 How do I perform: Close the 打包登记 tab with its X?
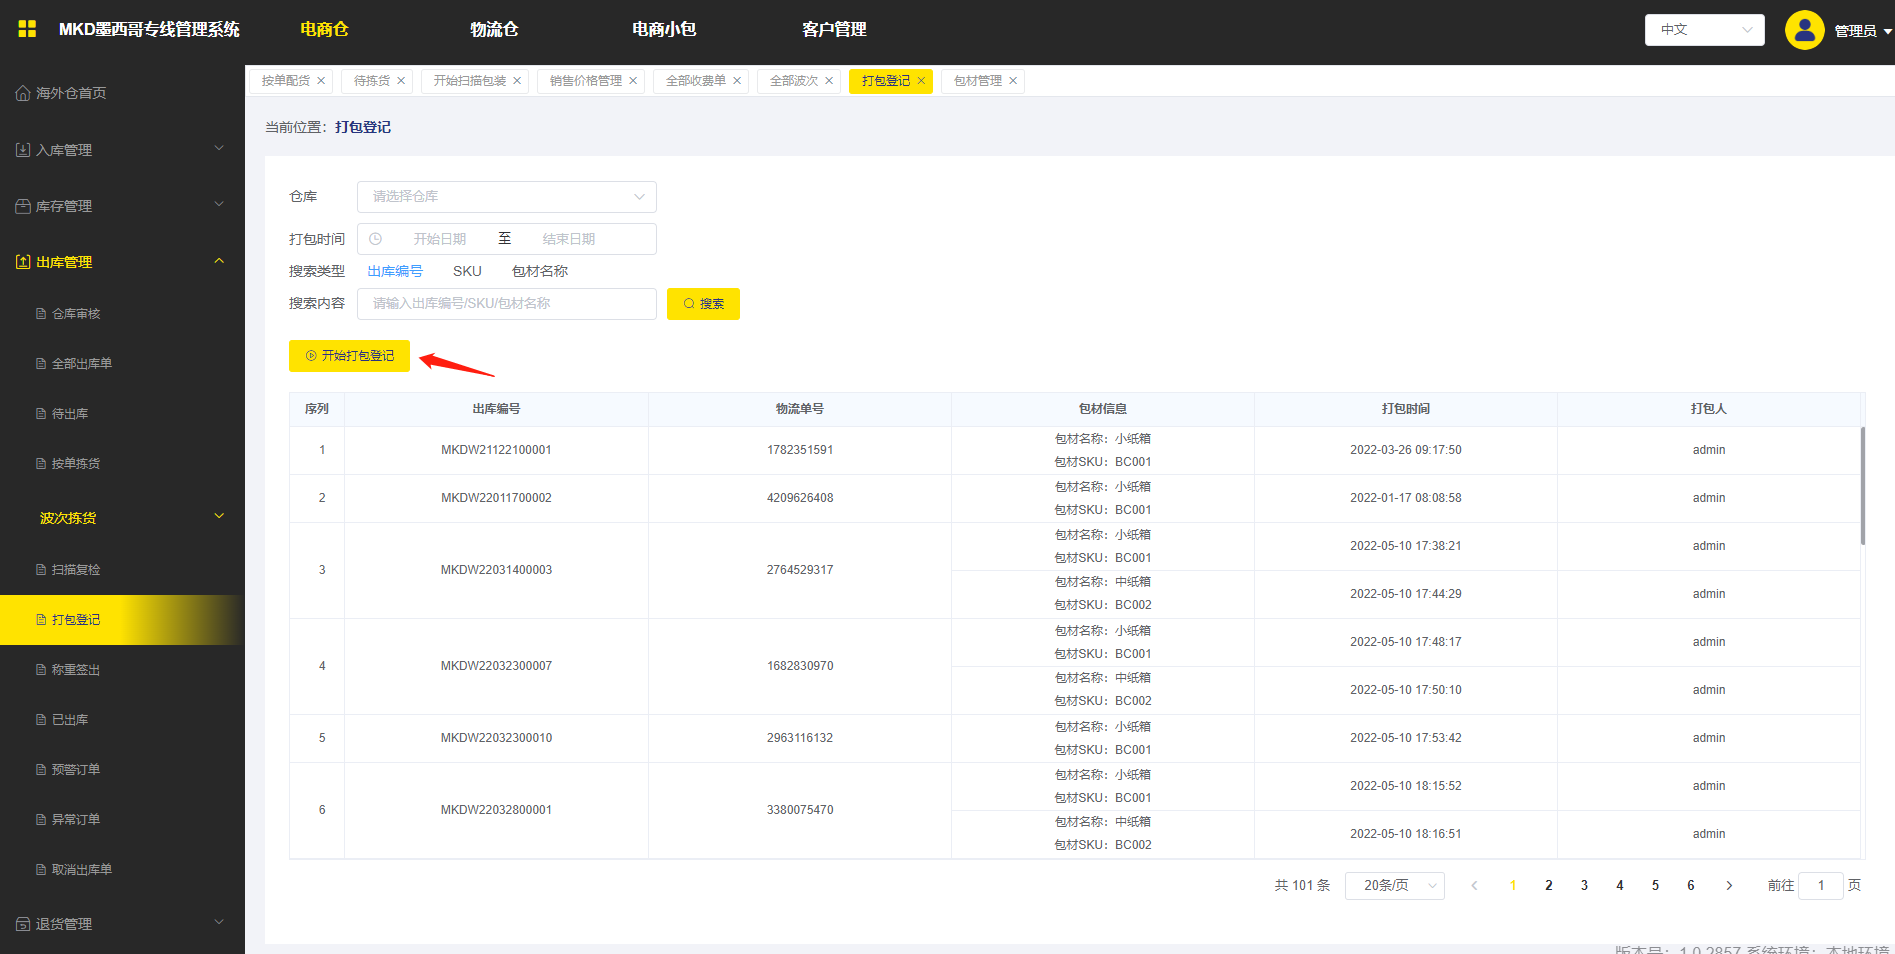(x=921, y=81)
